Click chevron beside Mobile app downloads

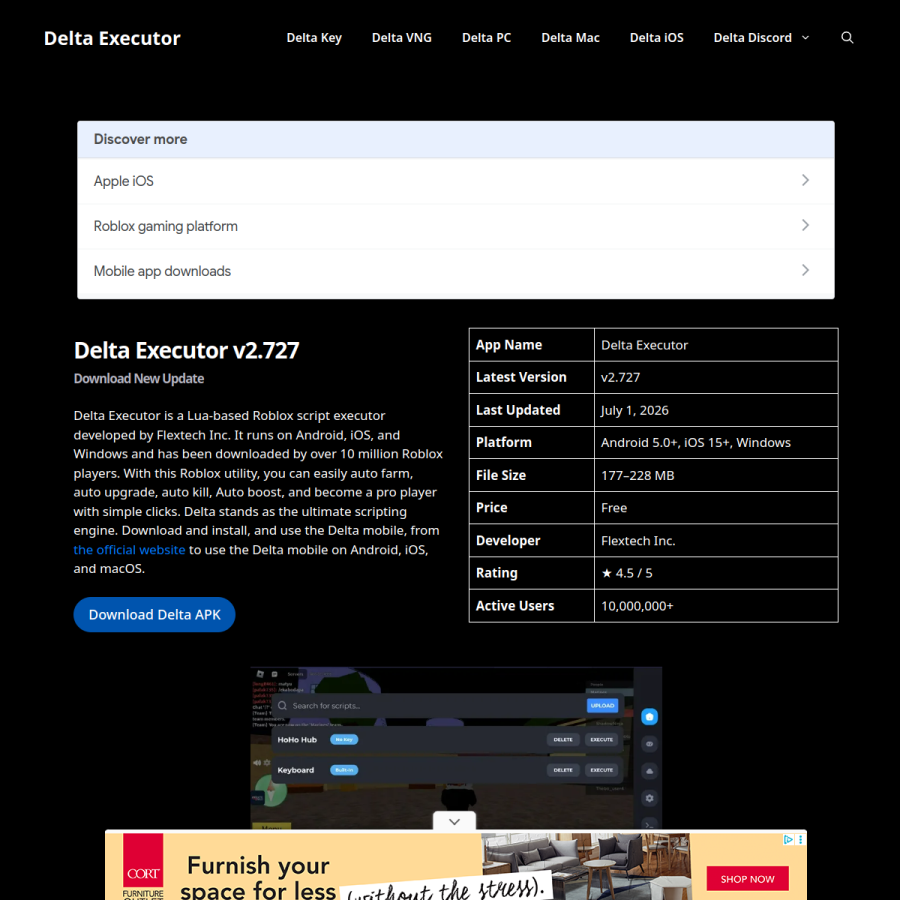[805, 270]
